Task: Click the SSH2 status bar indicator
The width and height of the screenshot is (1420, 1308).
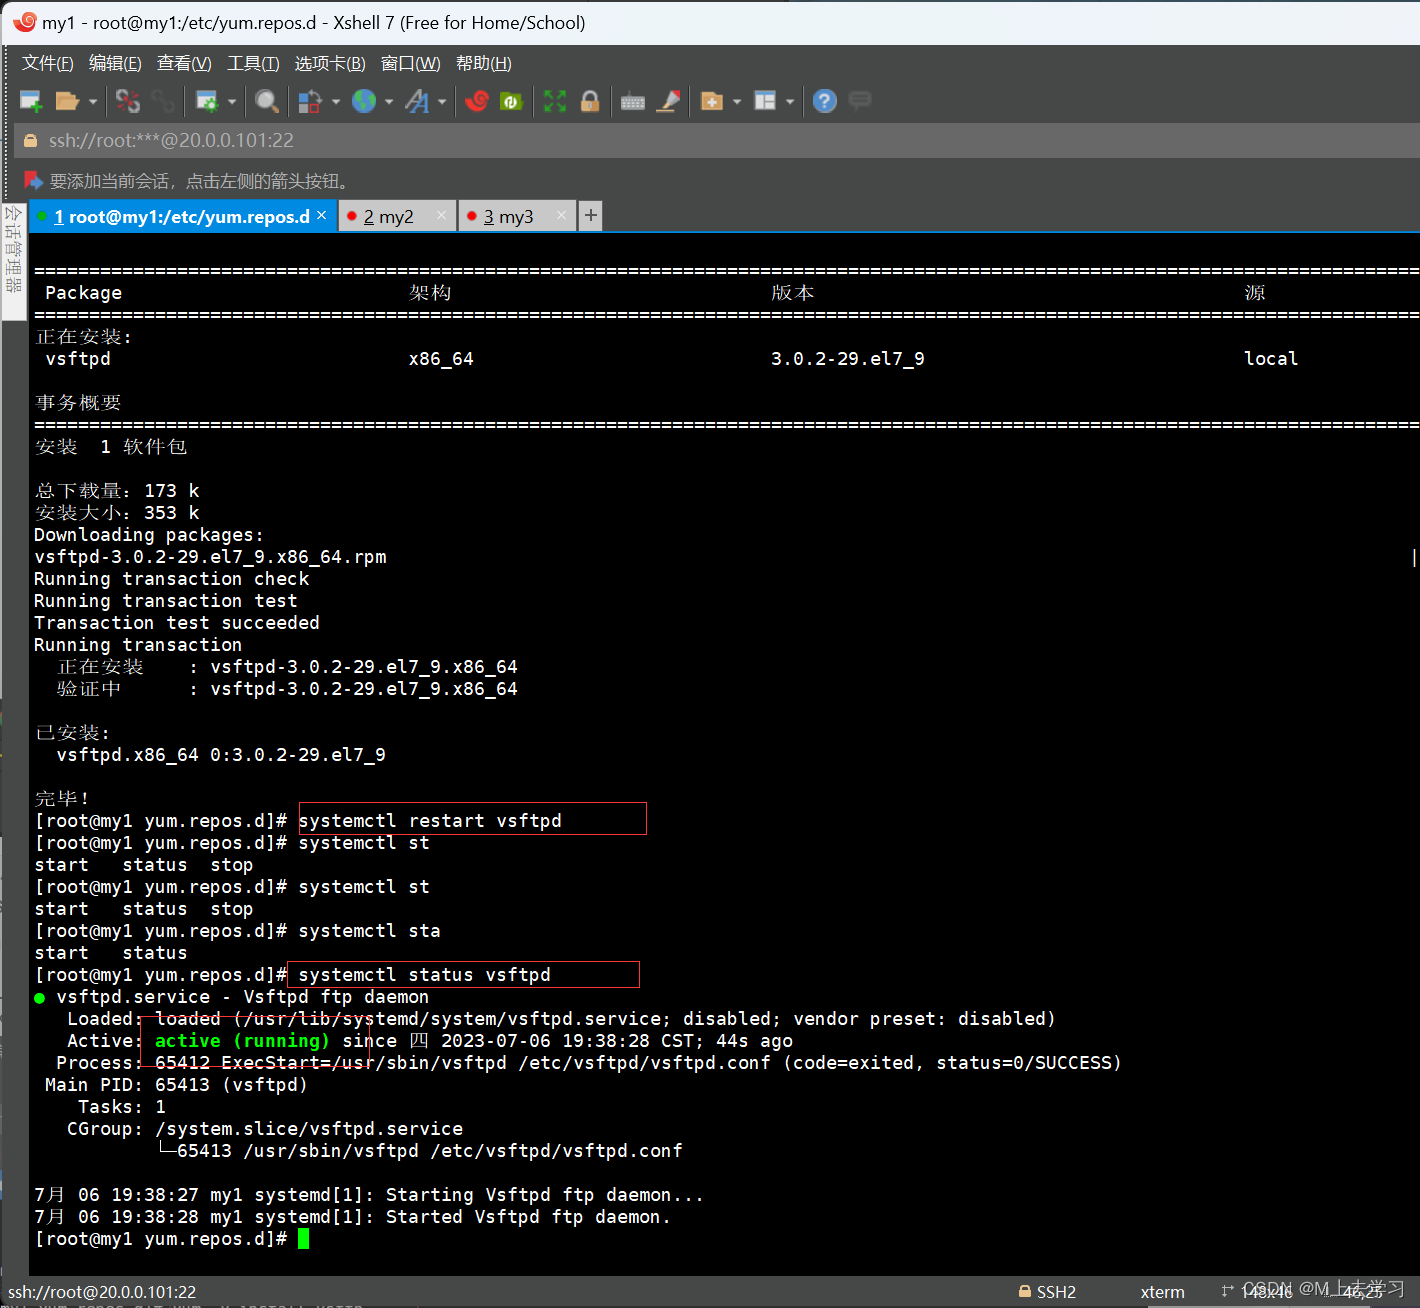Action: pyautogui.click(x=1047, y=1292)
